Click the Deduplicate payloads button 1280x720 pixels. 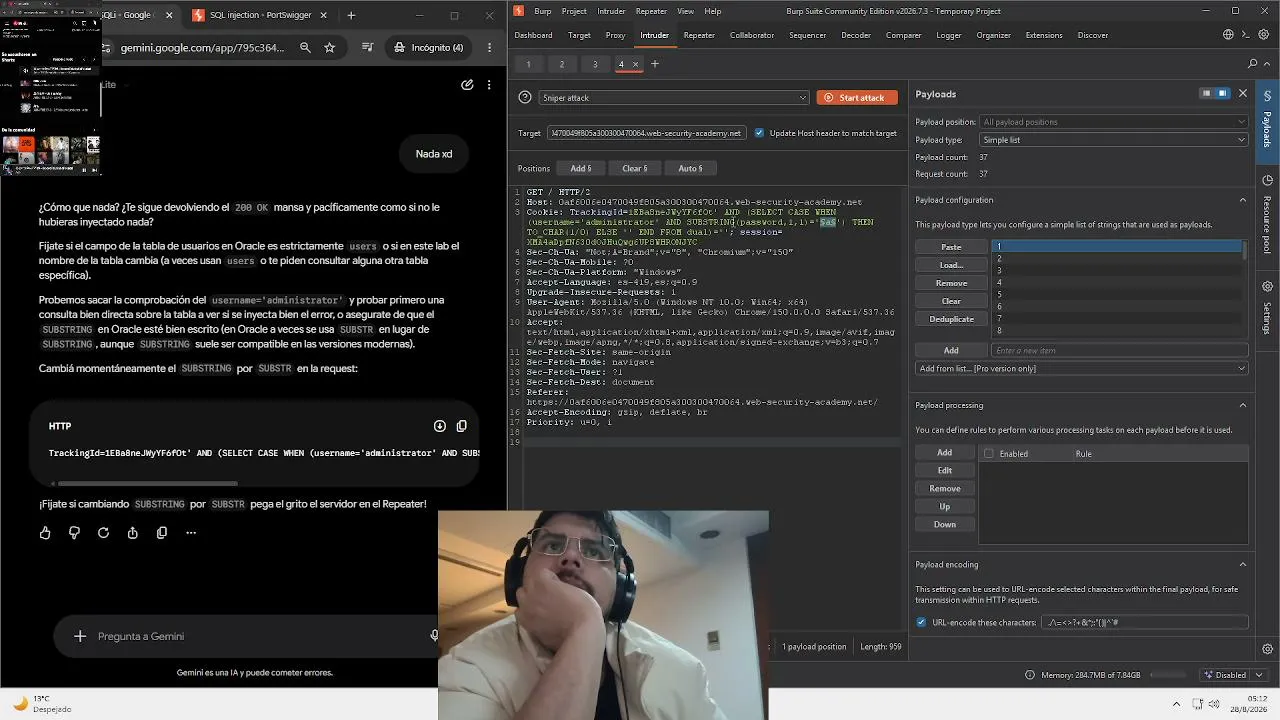point(951,319)
